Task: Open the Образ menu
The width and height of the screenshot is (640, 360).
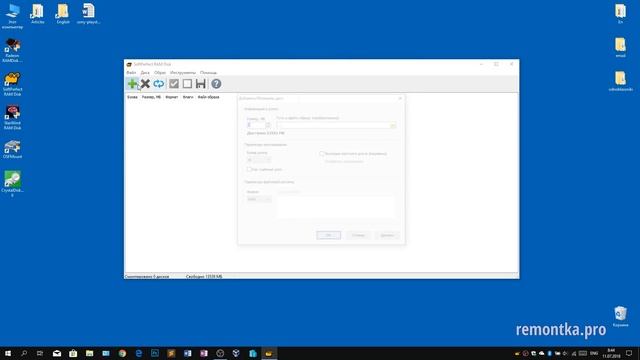Action: click(160, 73)
